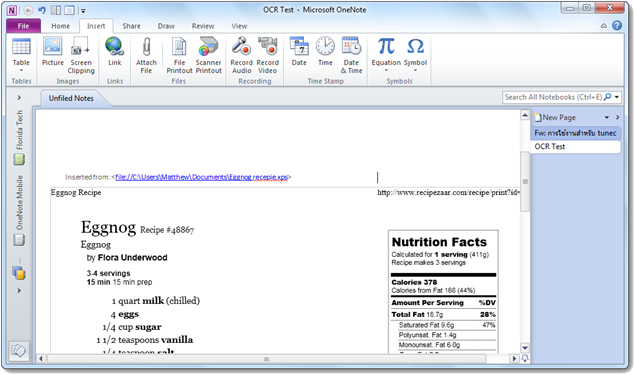
Task: Click the scroll down arrow
Action: (x=525, y=348)
